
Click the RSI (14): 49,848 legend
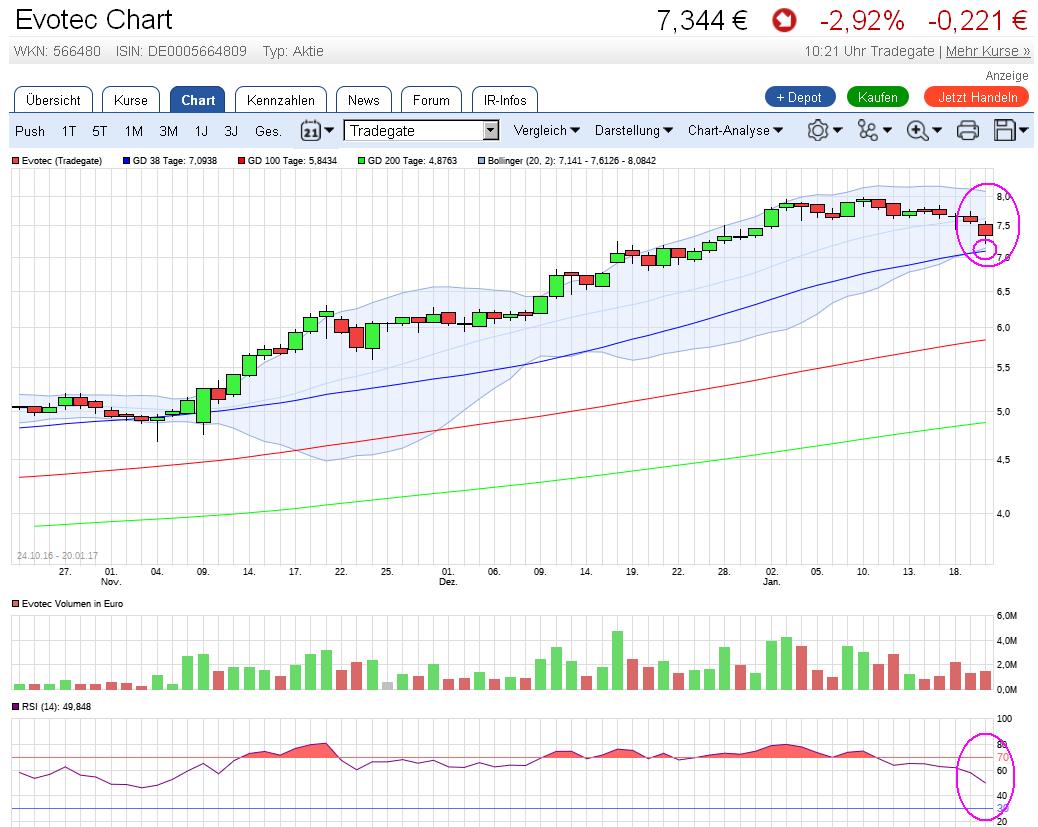point(52,706)
